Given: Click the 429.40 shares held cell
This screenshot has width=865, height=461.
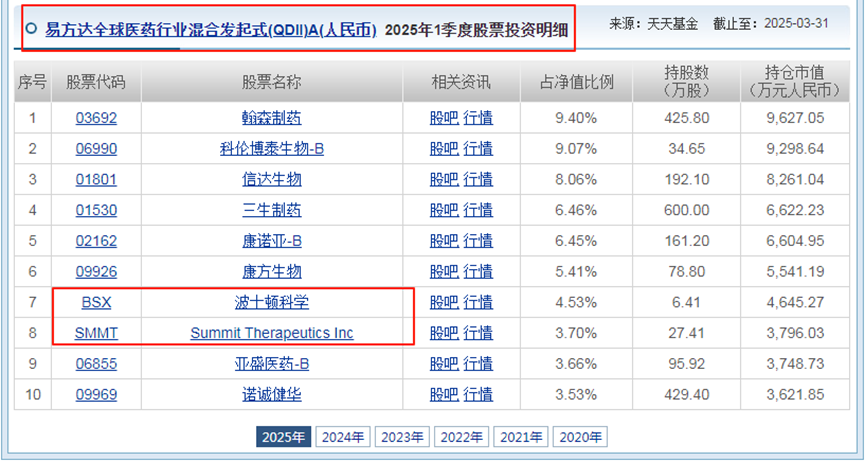Looking at the screenshot, I should [x=687, y=395].
